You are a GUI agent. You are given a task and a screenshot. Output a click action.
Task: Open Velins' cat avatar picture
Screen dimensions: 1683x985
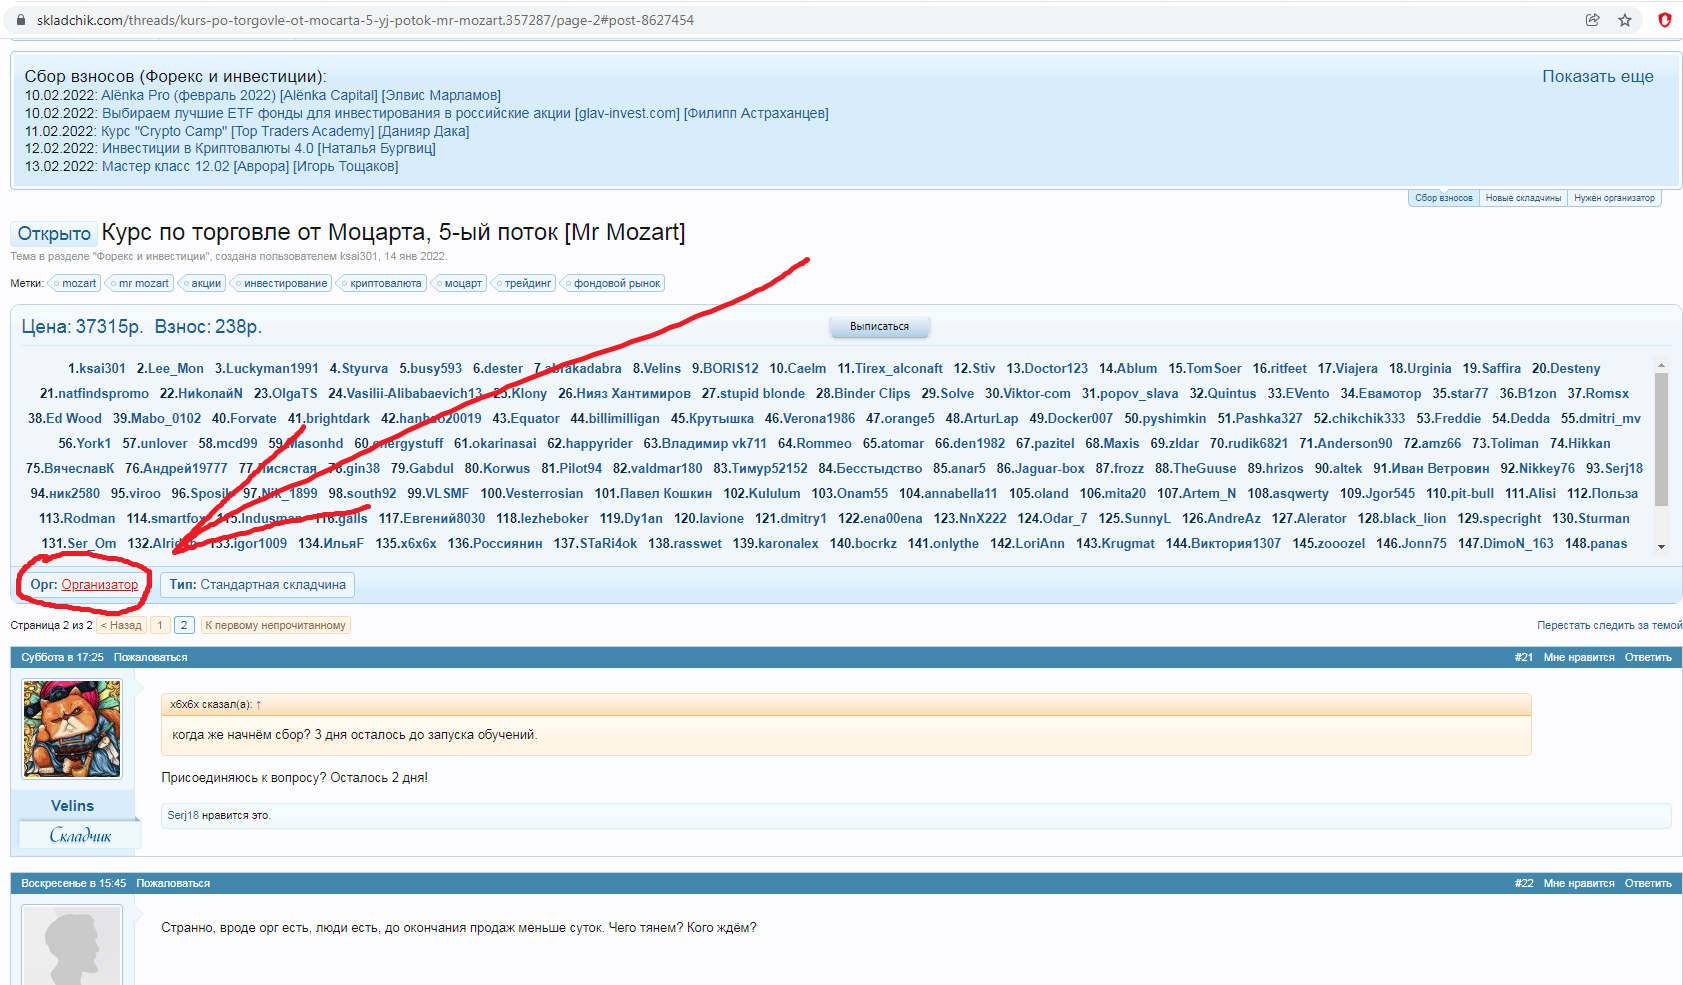coord(72,729)
